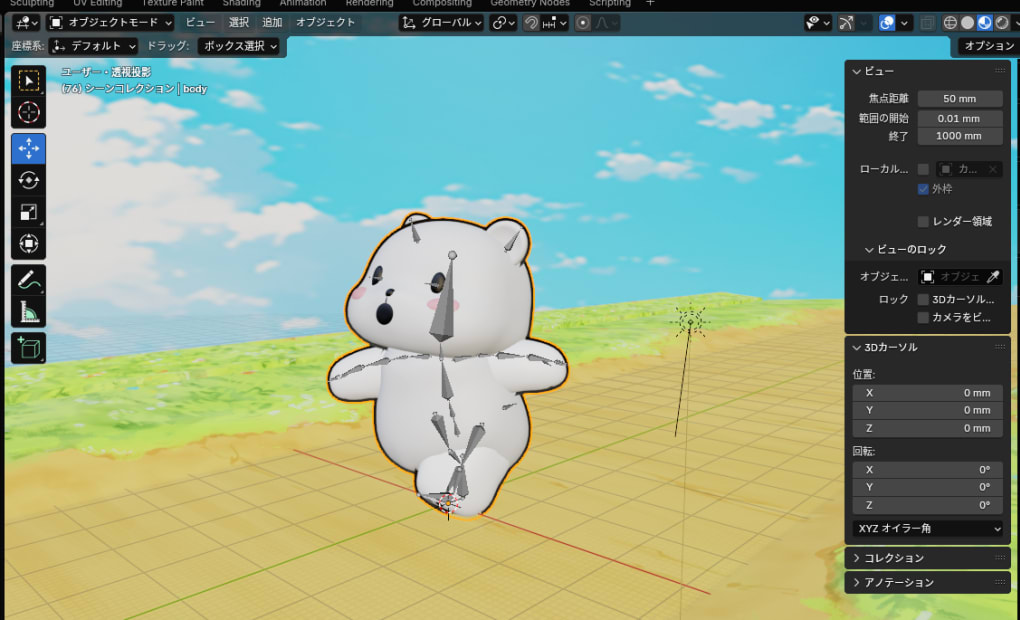Click eyedropper in the lock object field
Viewport: 1020px width, 620px height.
point(993,277)
